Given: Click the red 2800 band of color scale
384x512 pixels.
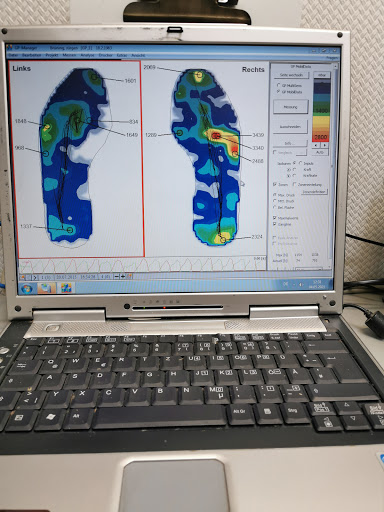Looking at the screenshot, I should pyautogui.click(x=321, y=137).
